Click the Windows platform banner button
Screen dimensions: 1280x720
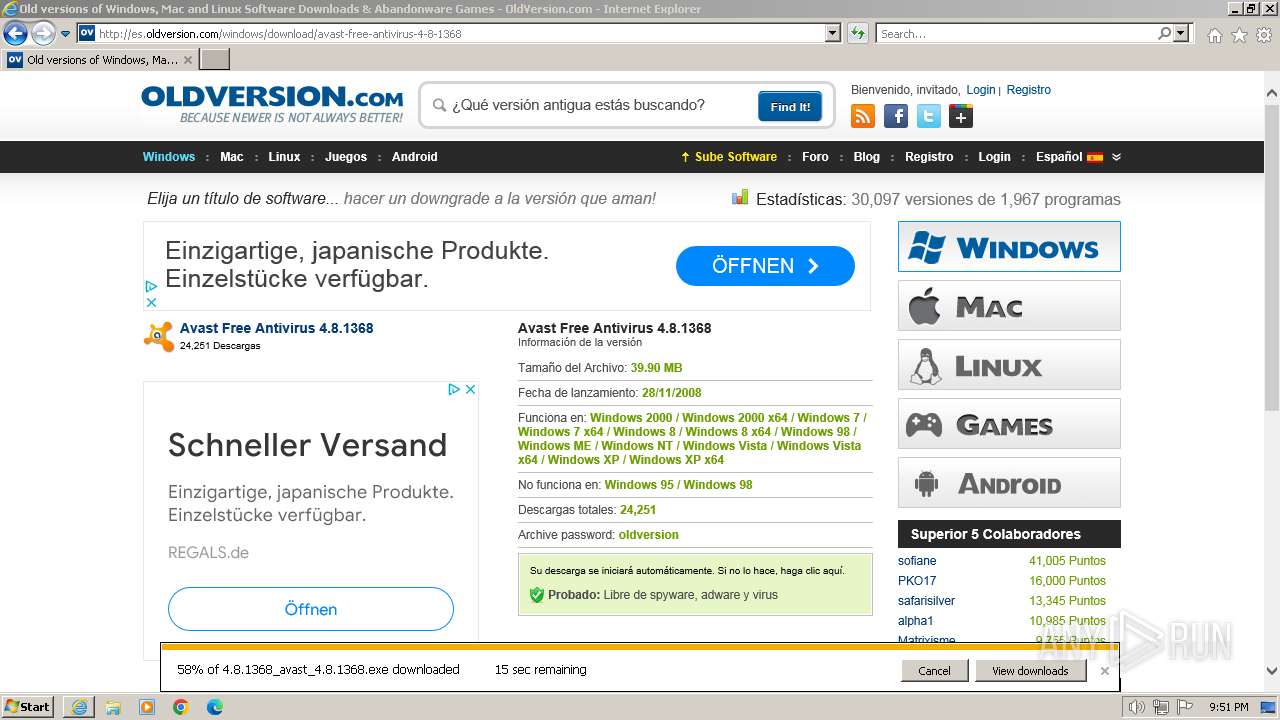[x=1009, y=246]
